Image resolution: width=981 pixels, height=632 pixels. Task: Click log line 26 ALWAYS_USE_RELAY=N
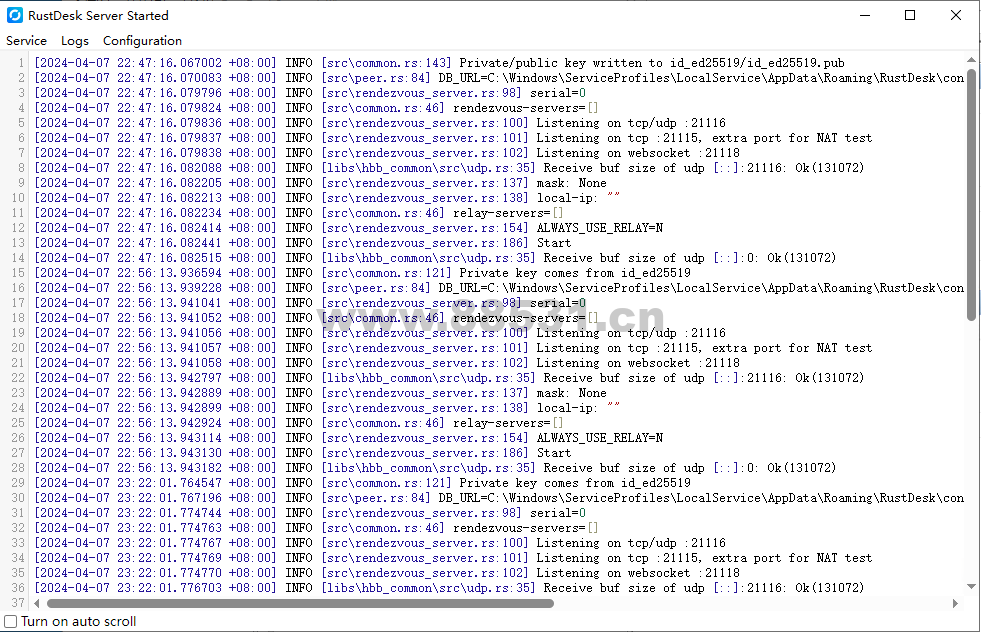click(x=348, y=438)
